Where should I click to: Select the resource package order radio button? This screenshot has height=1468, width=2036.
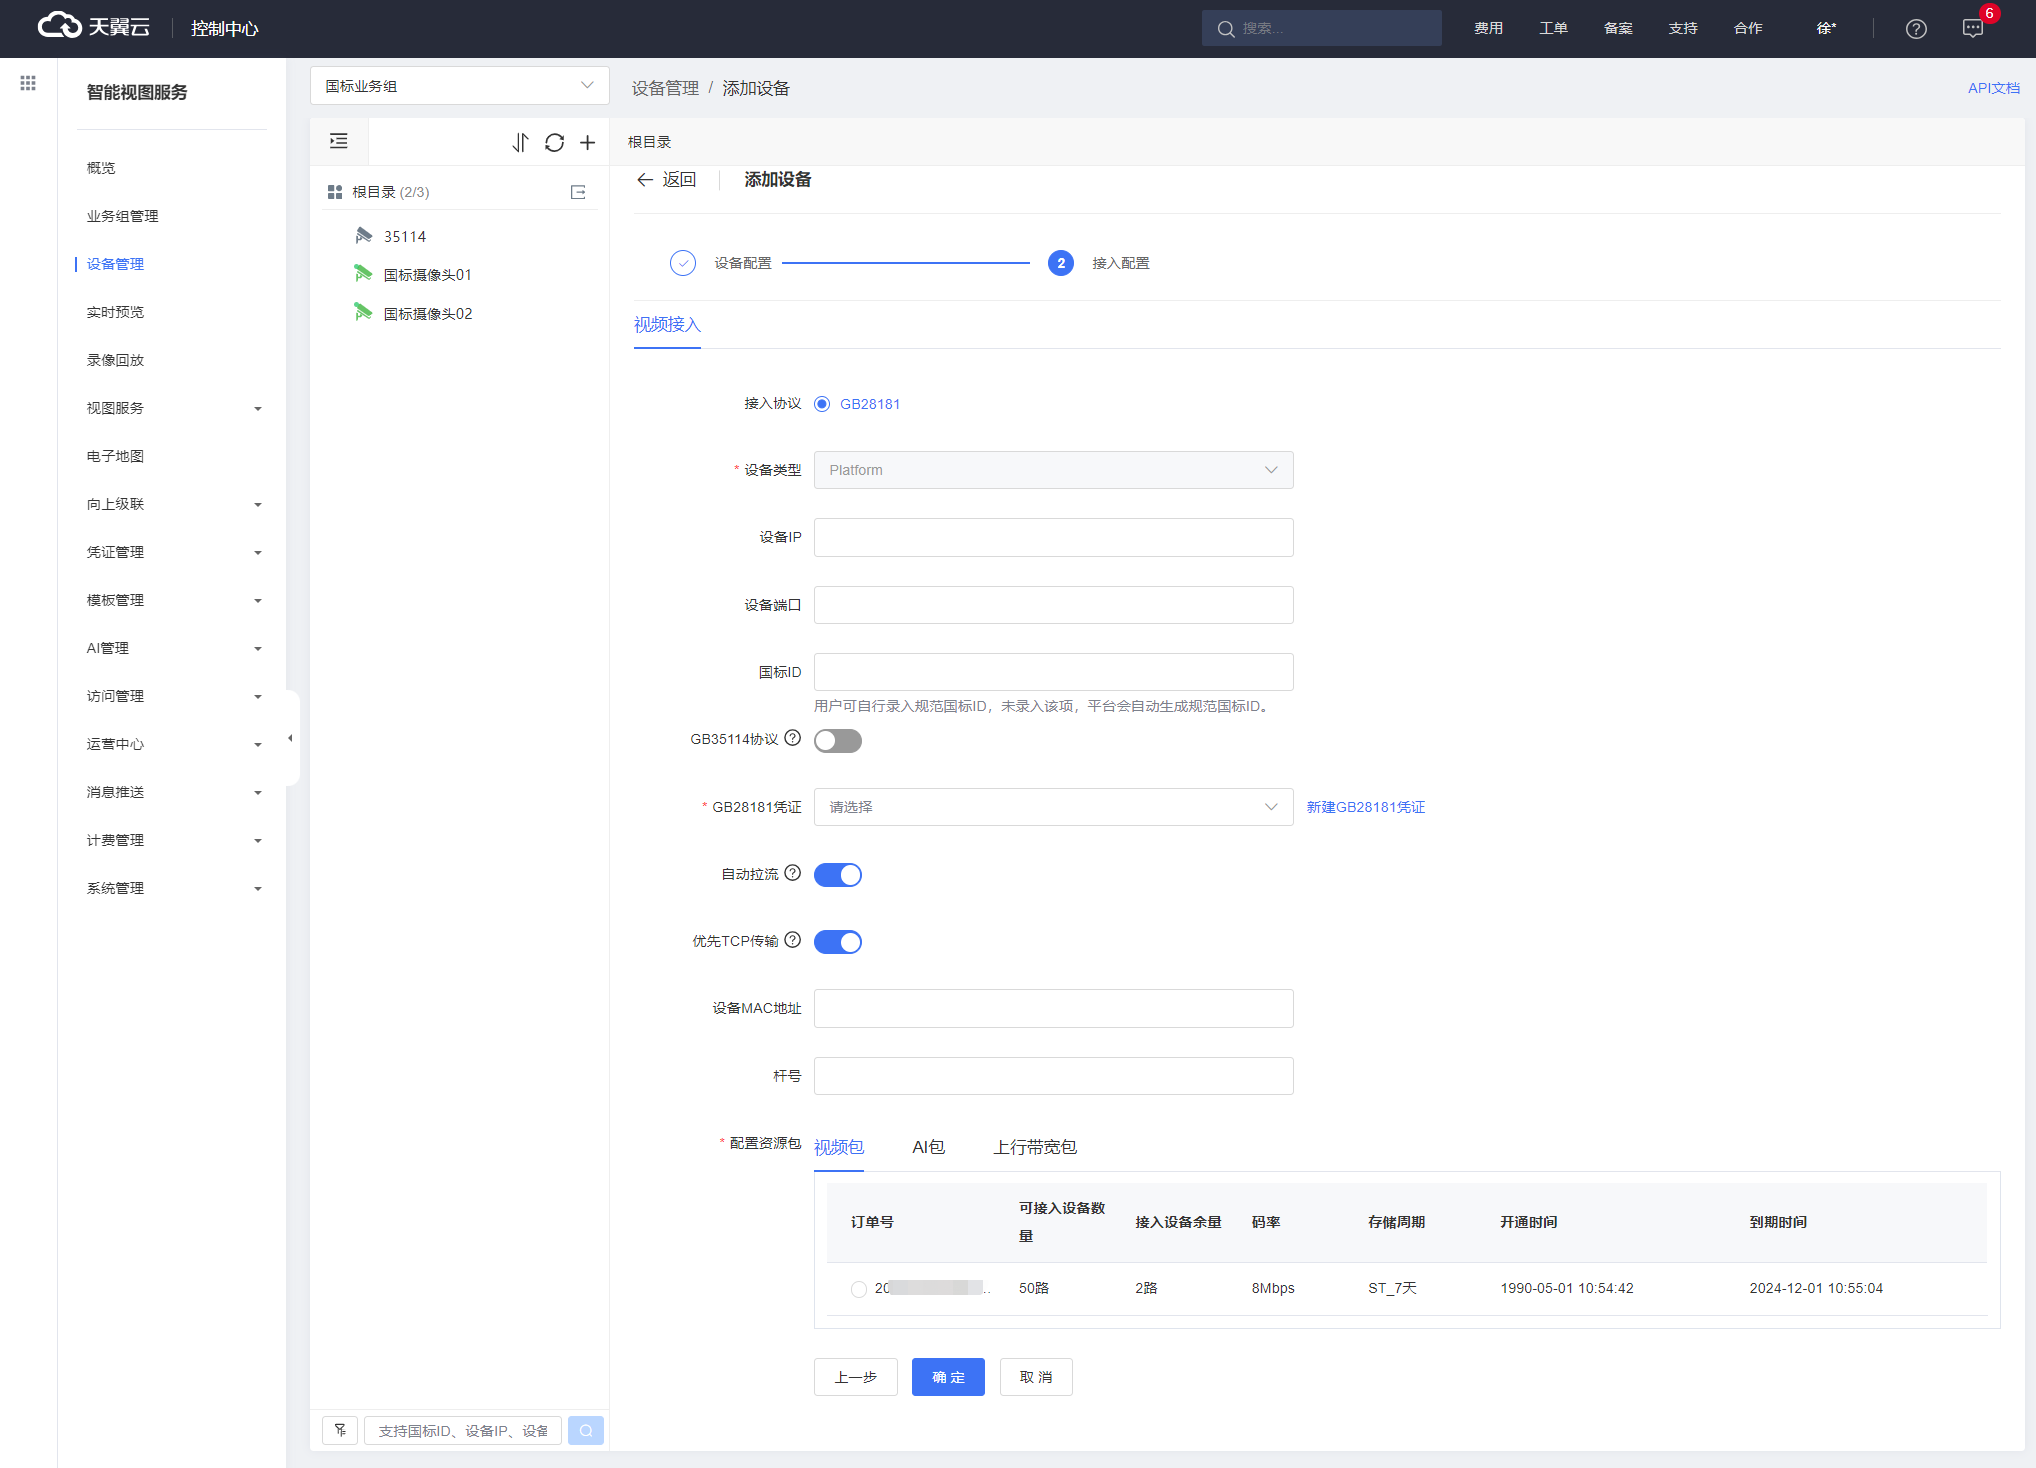(x=858, y=1289)
